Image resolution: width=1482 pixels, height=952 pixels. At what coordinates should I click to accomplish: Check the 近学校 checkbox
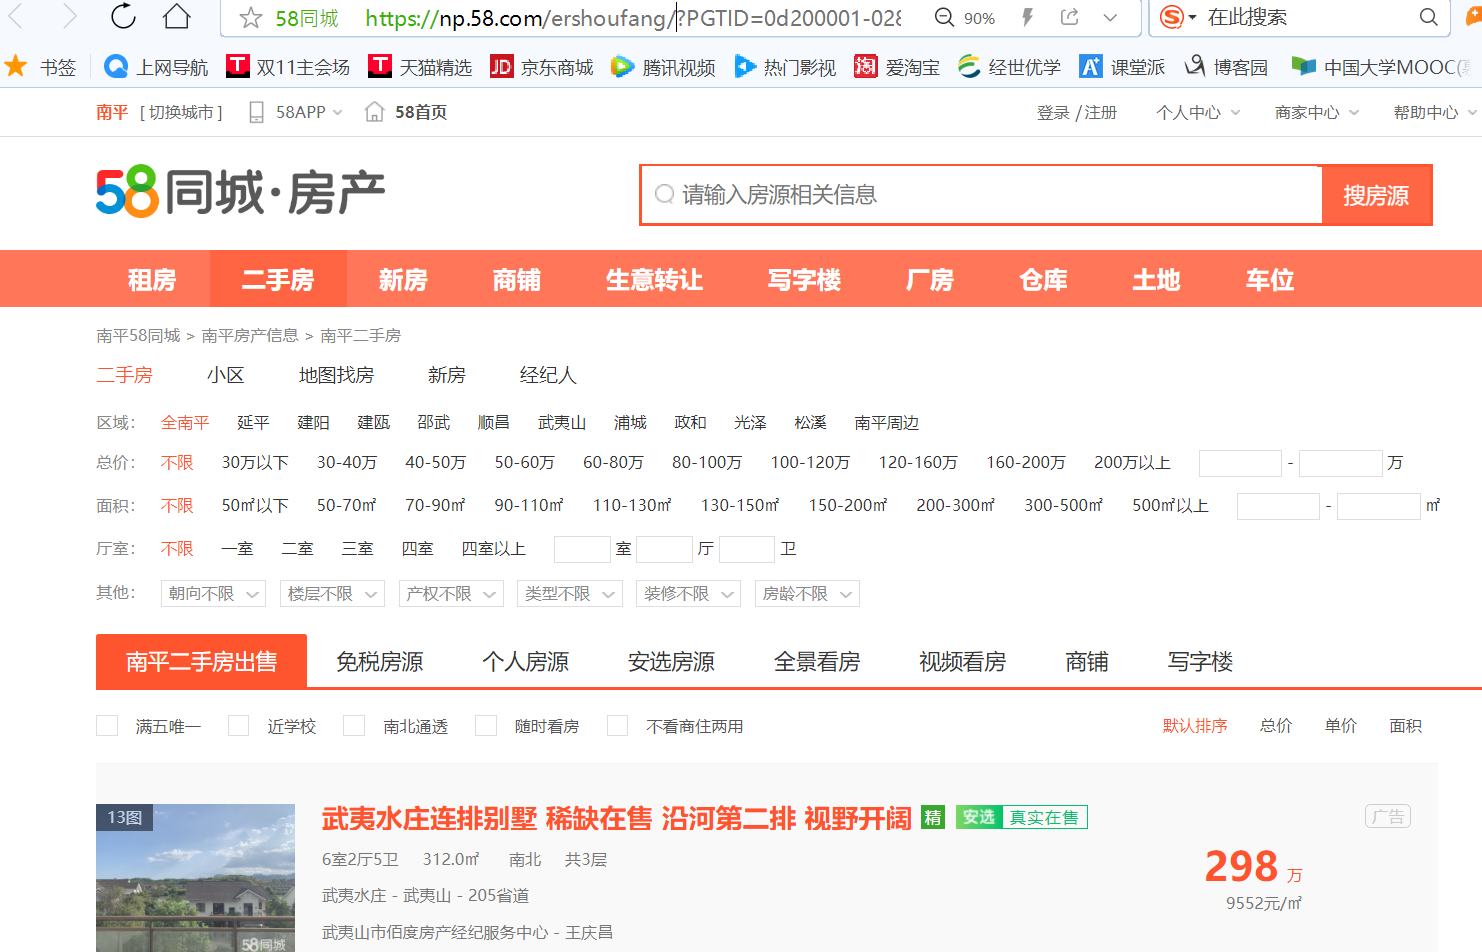pyautogui.click(x=239, y=726)
